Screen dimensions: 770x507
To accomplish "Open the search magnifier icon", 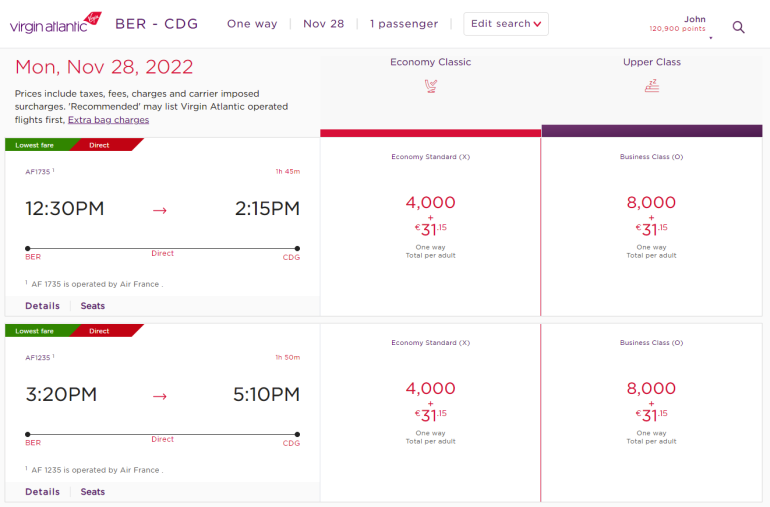I will 739,27.
